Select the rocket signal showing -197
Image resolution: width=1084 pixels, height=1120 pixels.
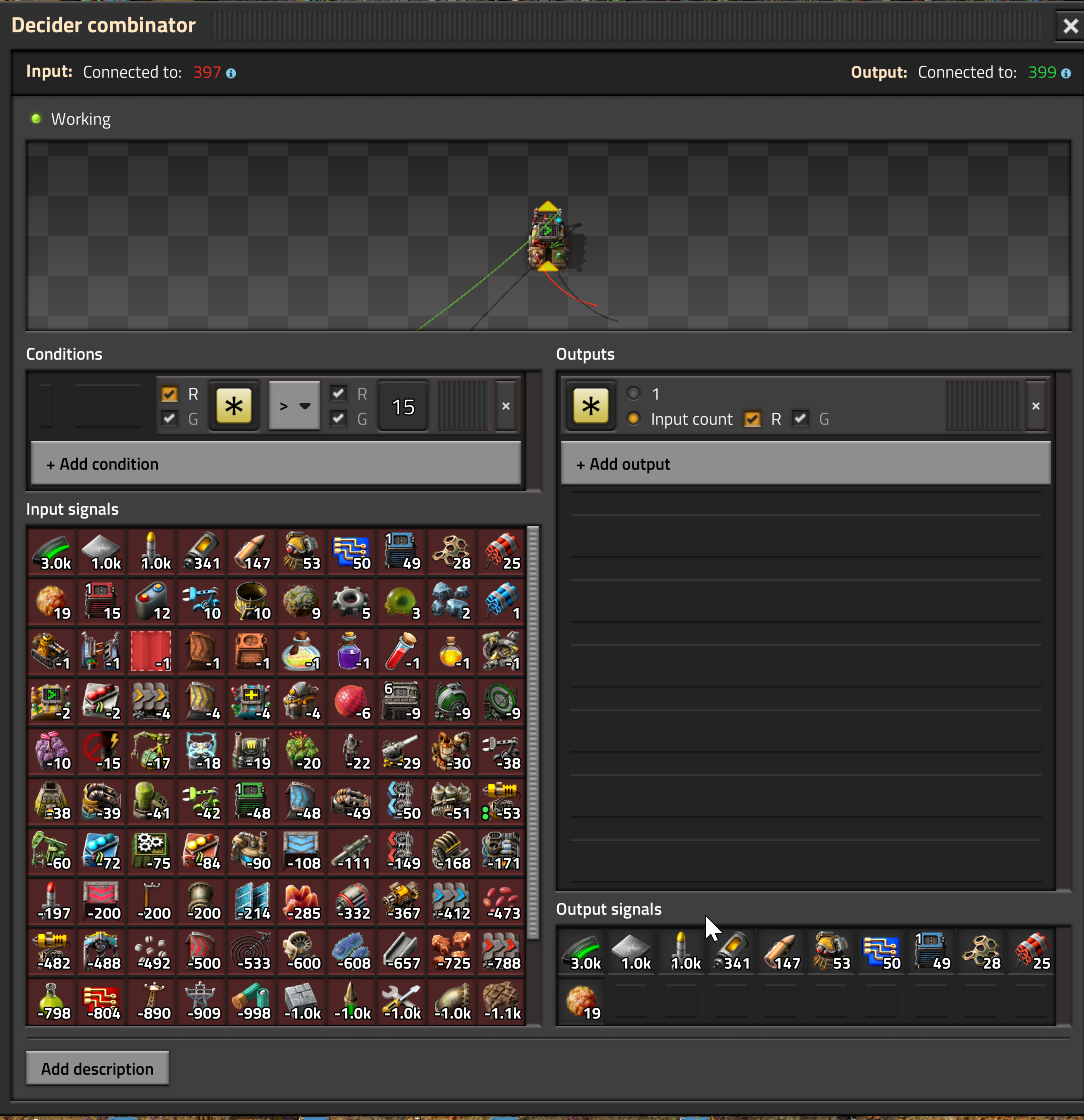coord(51,901)
